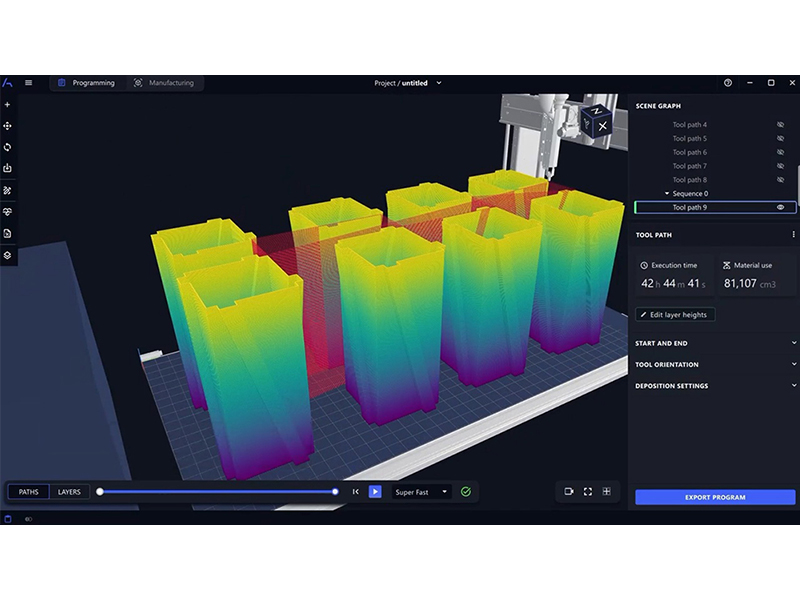Select the Layers view tab

pyautogui.click(x=69, y=492)
